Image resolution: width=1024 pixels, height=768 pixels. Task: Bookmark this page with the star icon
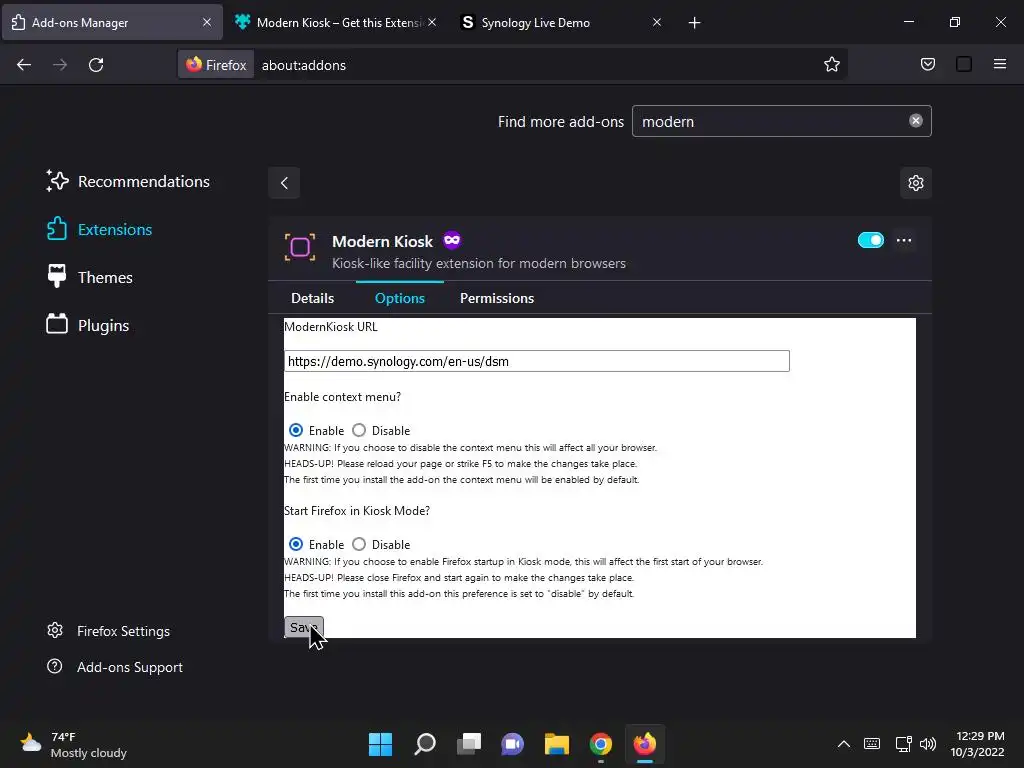tap(831, 65)
